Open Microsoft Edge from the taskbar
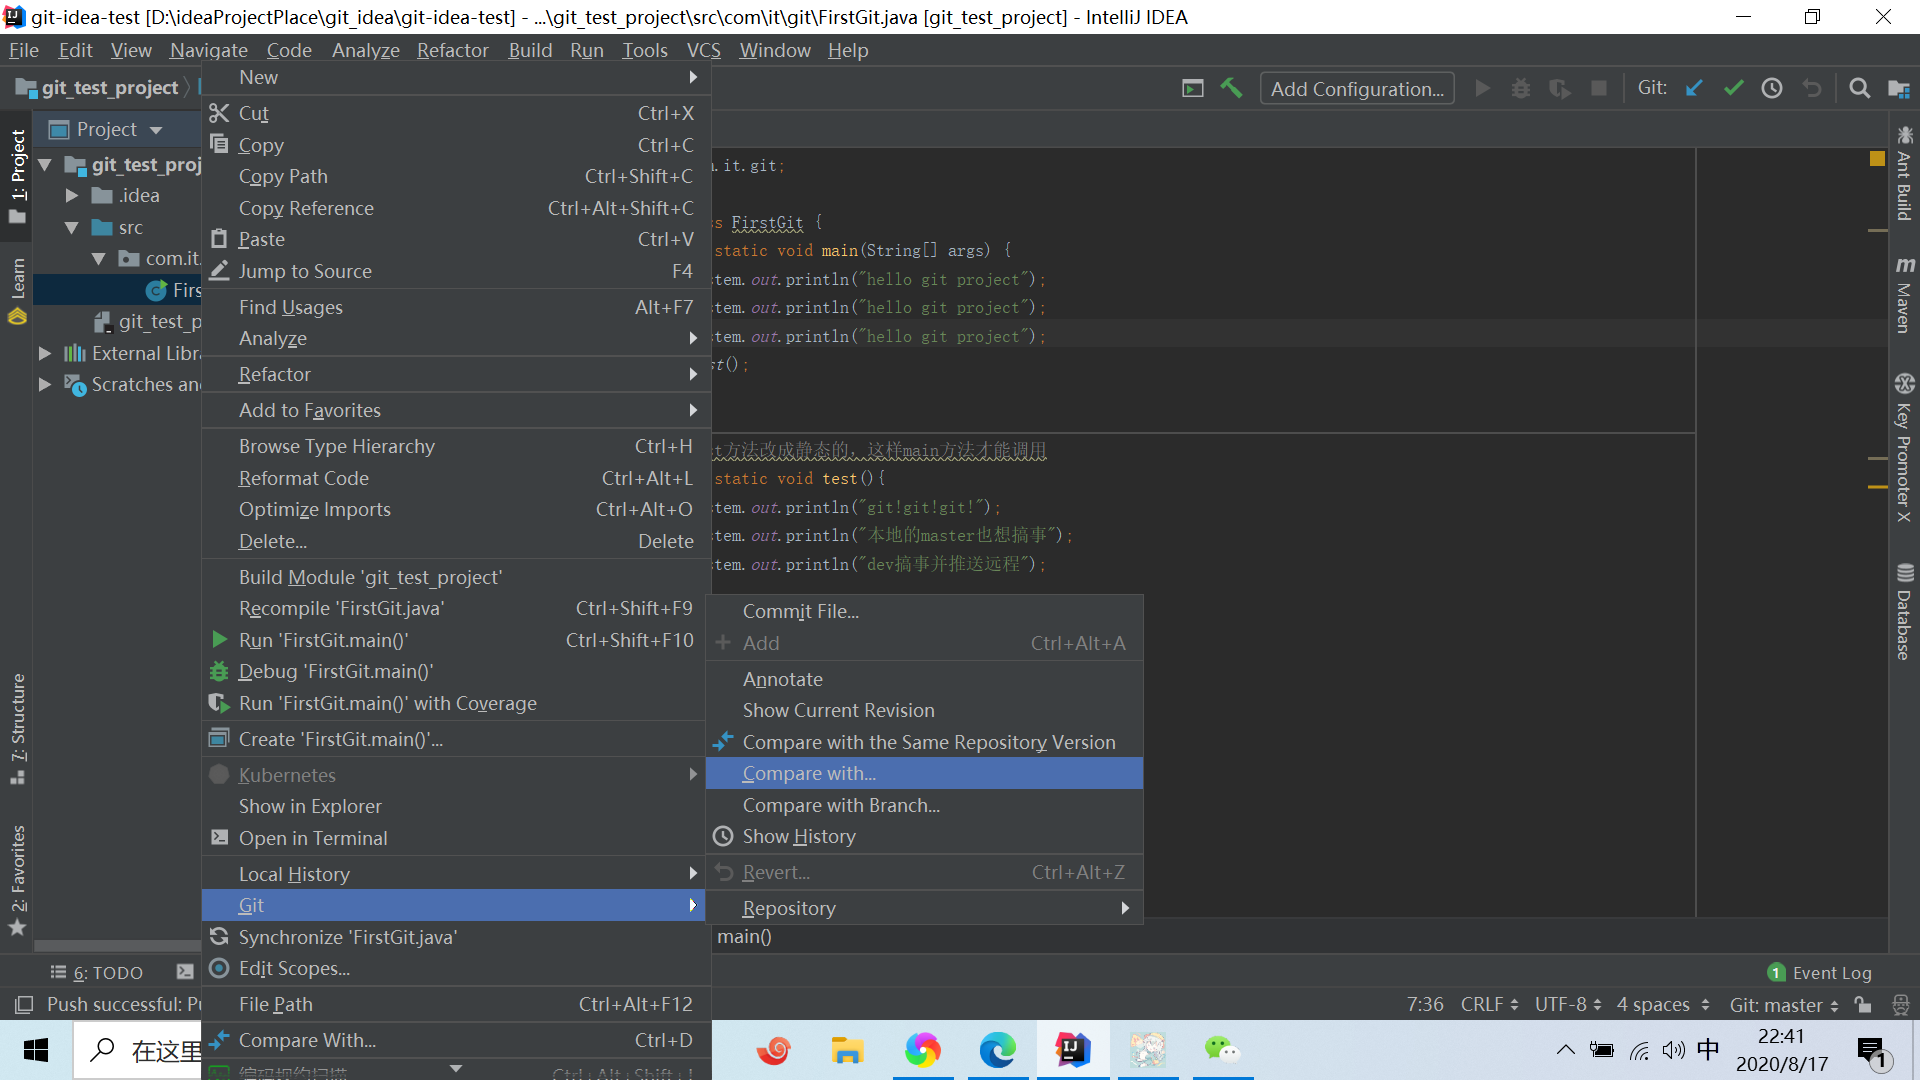Viewport: 1920px width, 1080px height. (997, 1050)
